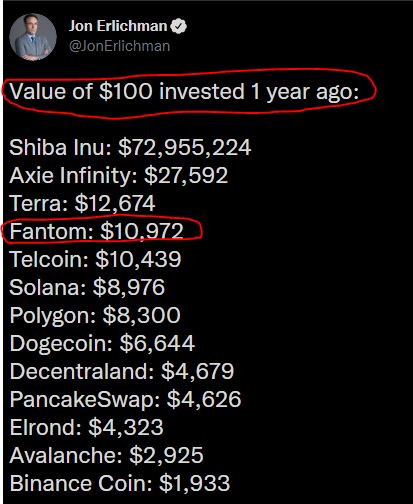Click the Terra: $12,674 line
Viewport: 413px width, 504px height.
[82, 203]
